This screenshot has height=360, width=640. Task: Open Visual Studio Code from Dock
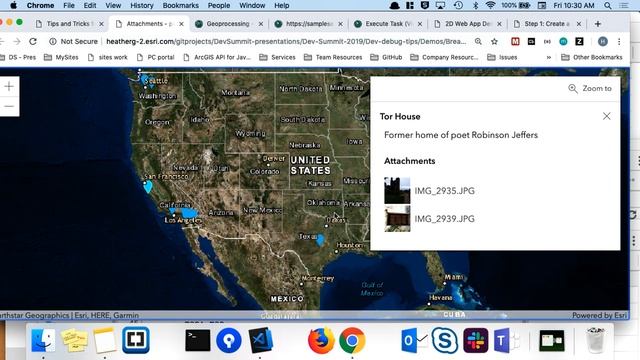(261, 340)
